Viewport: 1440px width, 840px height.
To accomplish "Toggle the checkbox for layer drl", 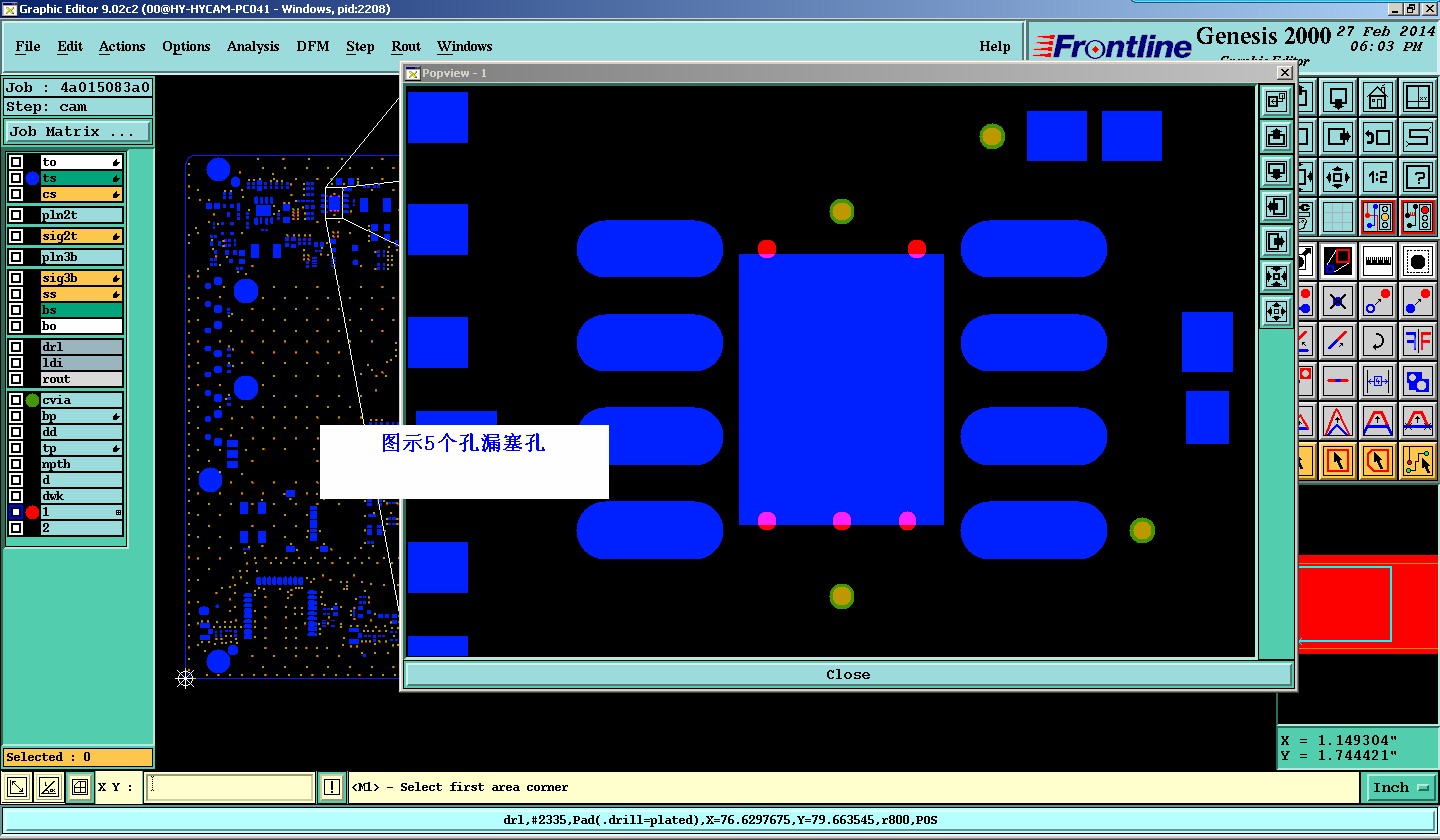I will coord(16,347).
